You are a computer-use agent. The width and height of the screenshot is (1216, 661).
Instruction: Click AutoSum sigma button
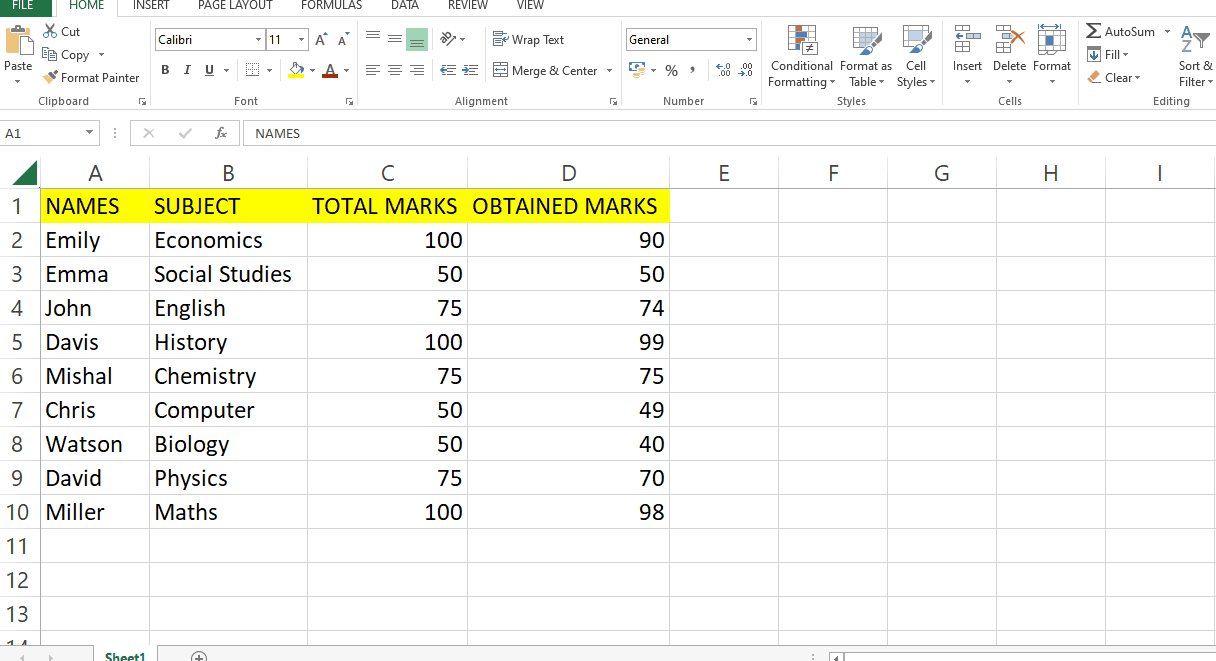(1121, 32)
